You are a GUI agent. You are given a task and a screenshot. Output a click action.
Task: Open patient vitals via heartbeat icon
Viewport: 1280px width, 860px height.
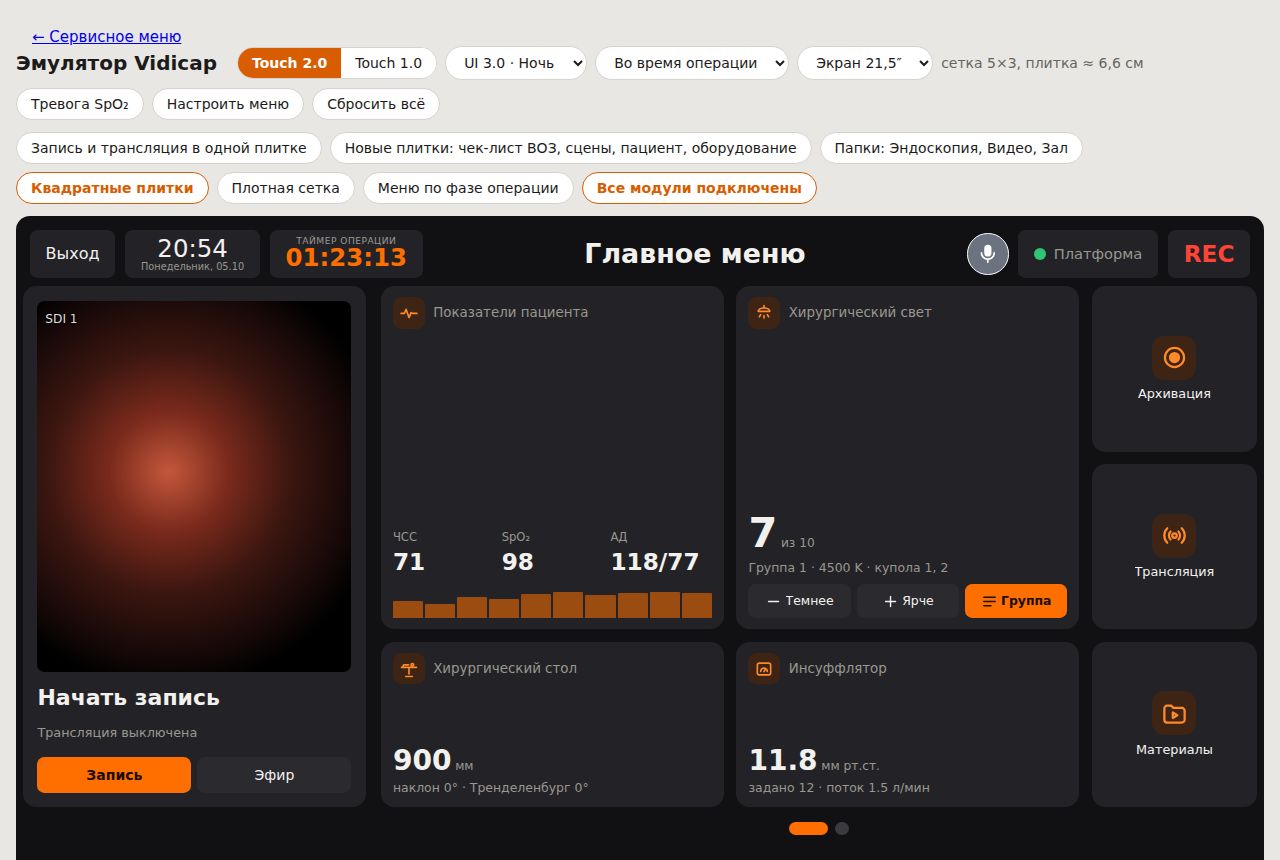(409, 313)
